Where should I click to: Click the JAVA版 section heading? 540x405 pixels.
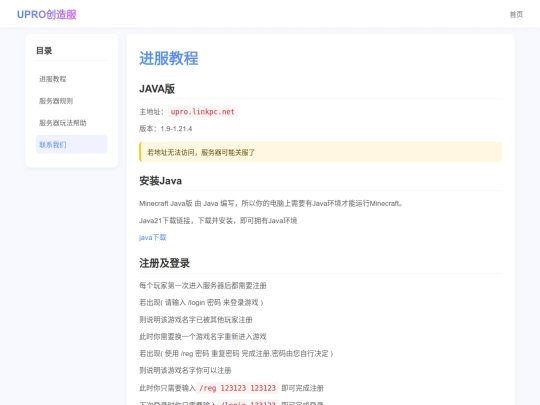[x=157, y=89]
